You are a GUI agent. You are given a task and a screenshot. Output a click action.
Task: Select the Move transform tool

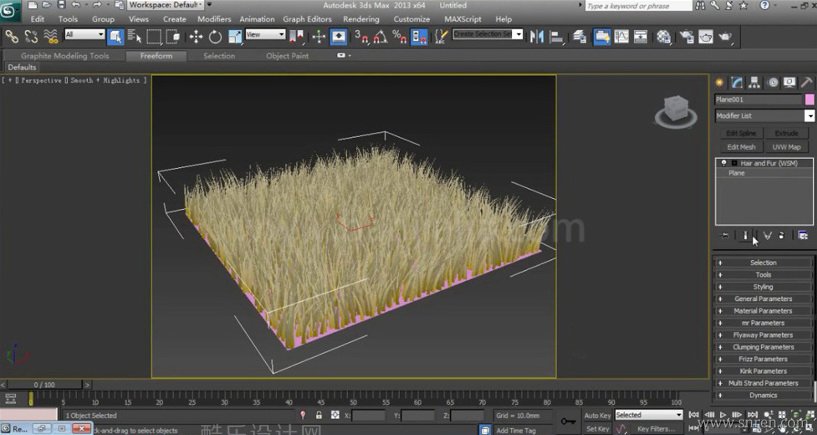pos(196,36)
